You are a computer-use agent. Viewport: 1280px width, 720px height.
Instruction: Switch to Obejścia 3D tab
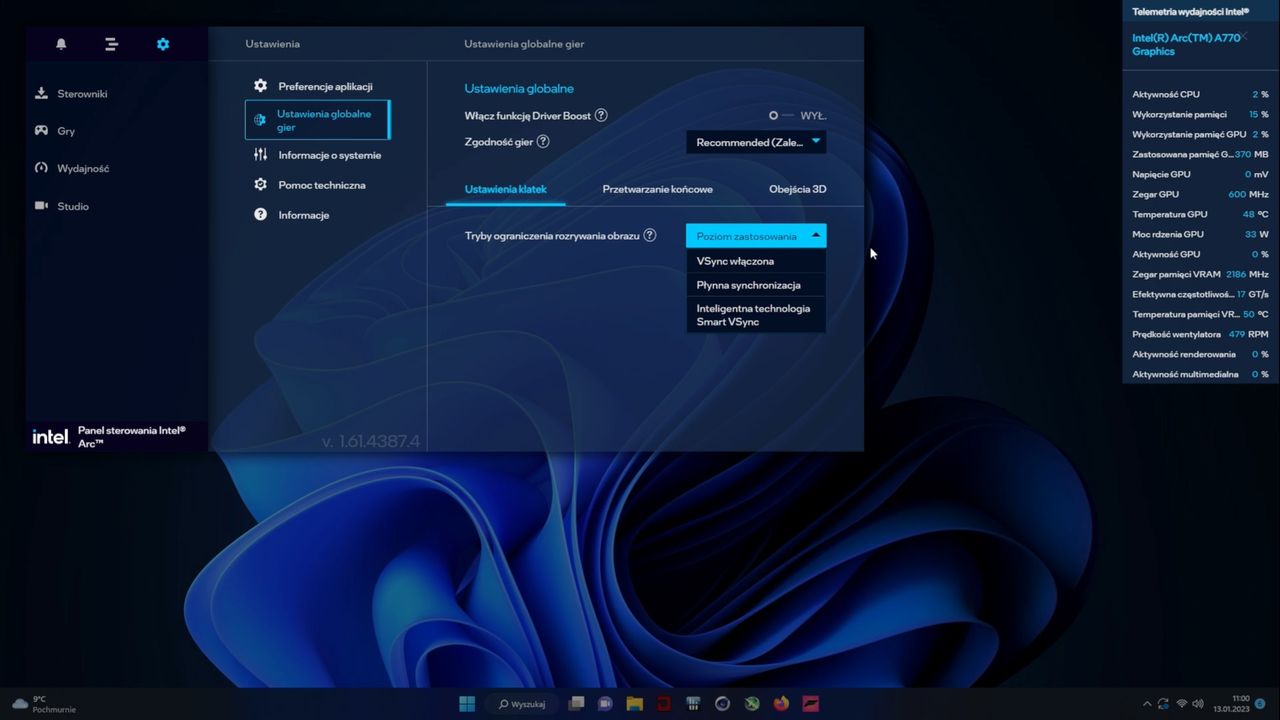(x=797, y=189)
